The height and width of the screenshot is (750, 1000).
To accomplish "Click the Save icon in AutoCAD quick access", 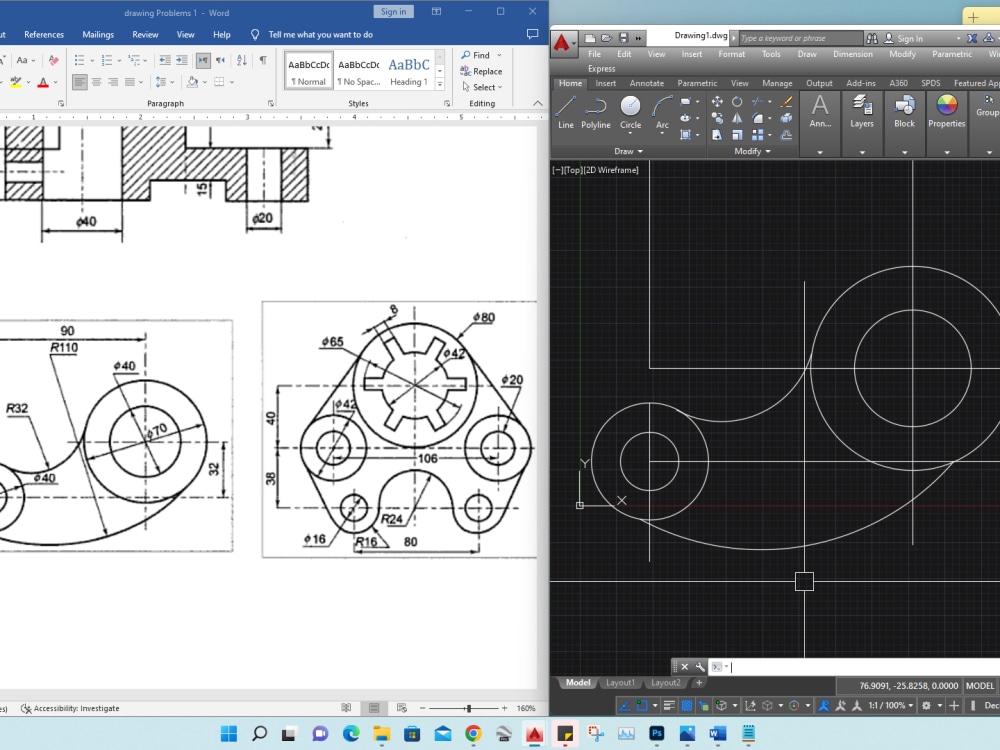I will pos(623,38).
